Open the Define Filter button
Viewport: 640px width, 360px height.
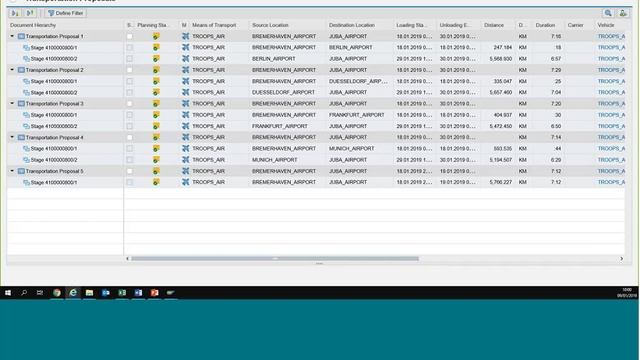coord(65,13)
